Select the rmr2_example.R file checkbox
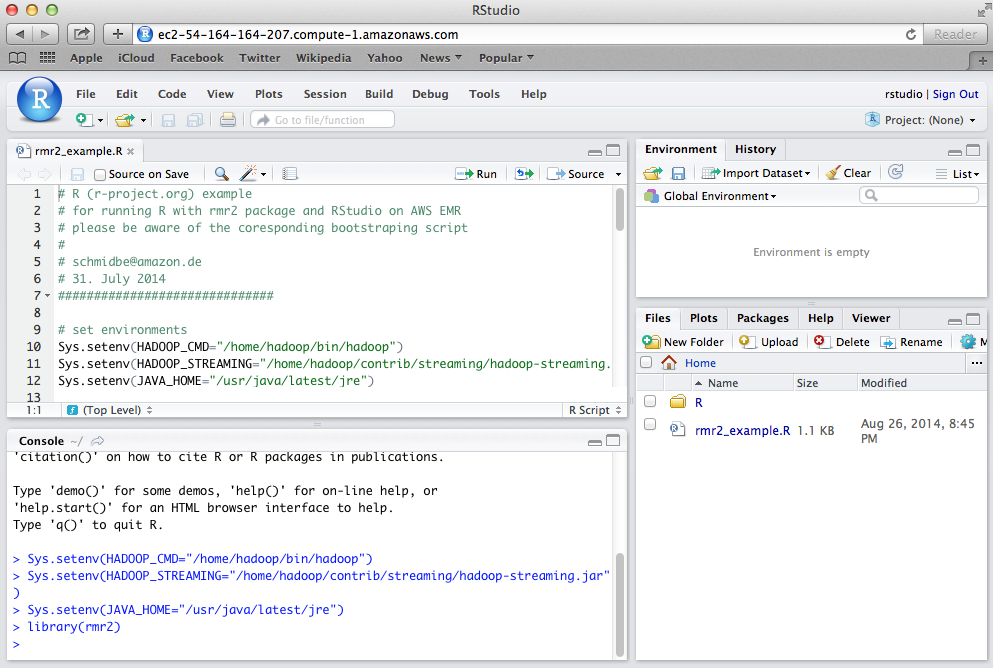The height and width of the screenshot is (668, 993). click(650, 425)
